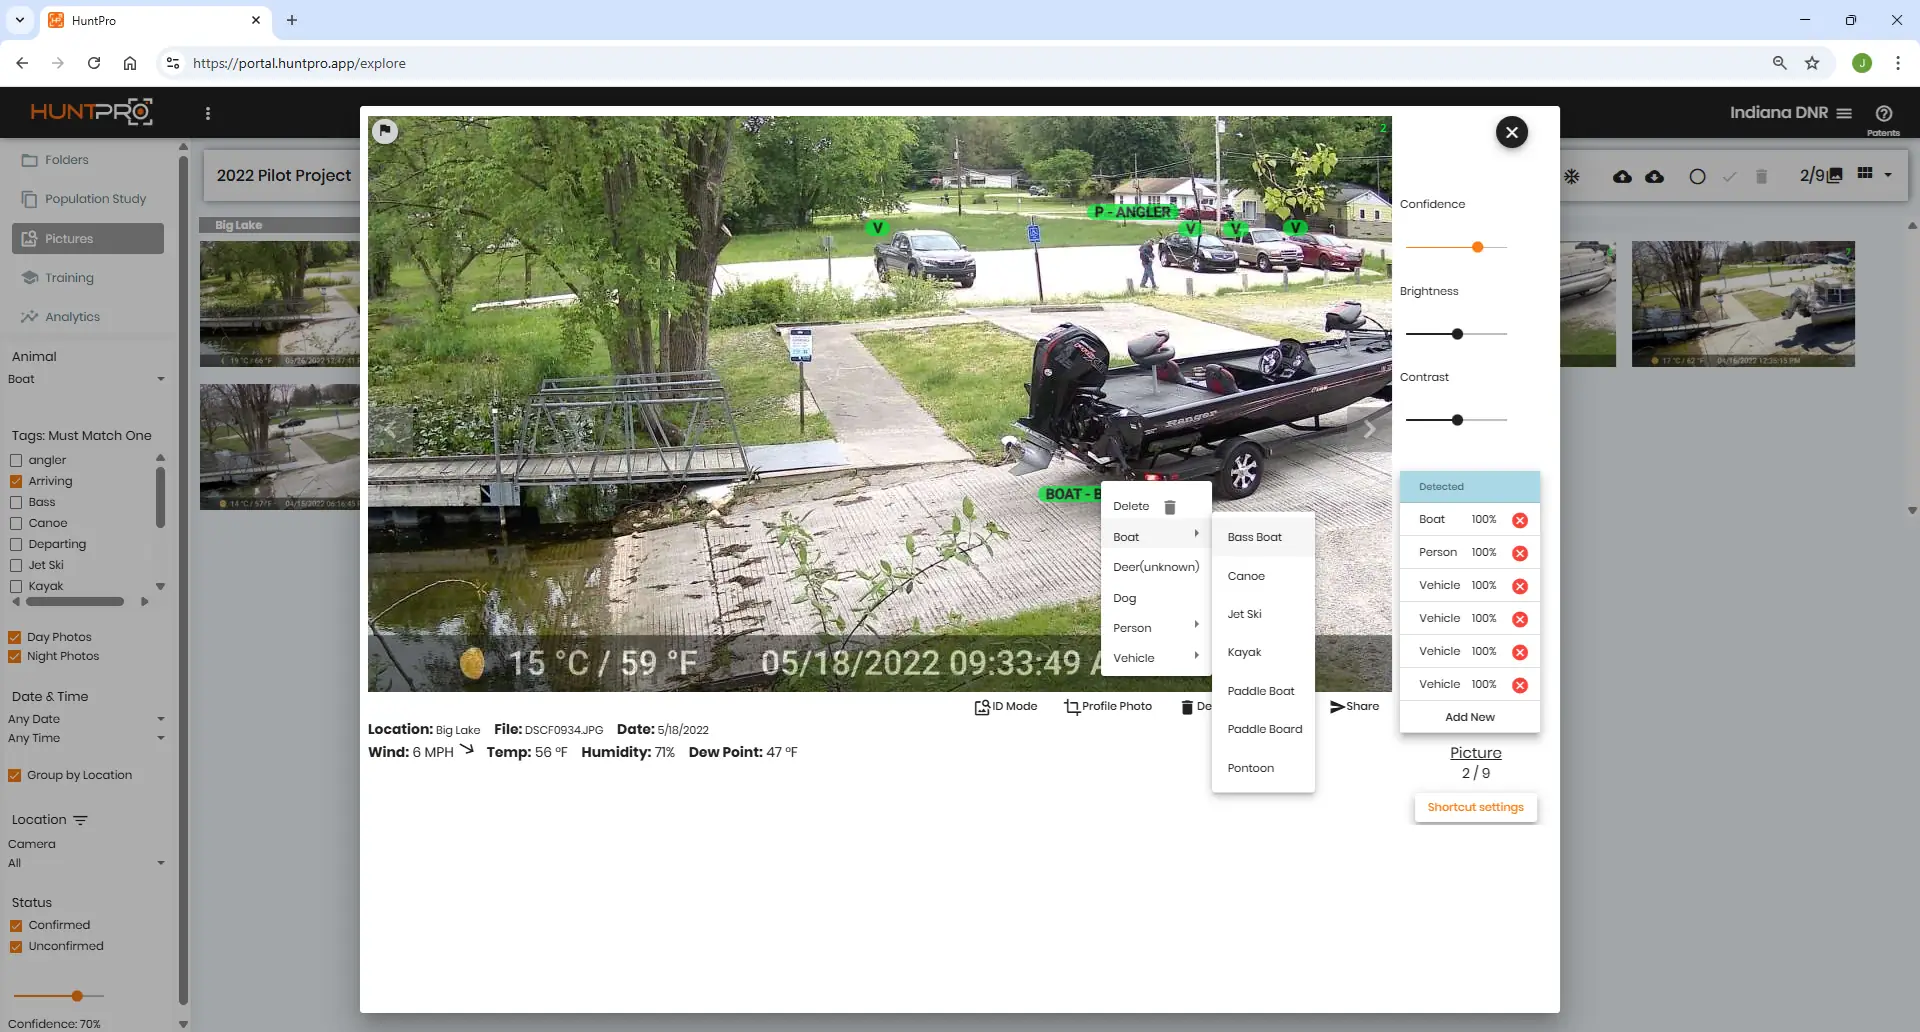This screenshot has height=1032, width=1920.
Task: Remove the last Vehicle detection entry
Action: tap(1519, 685)
